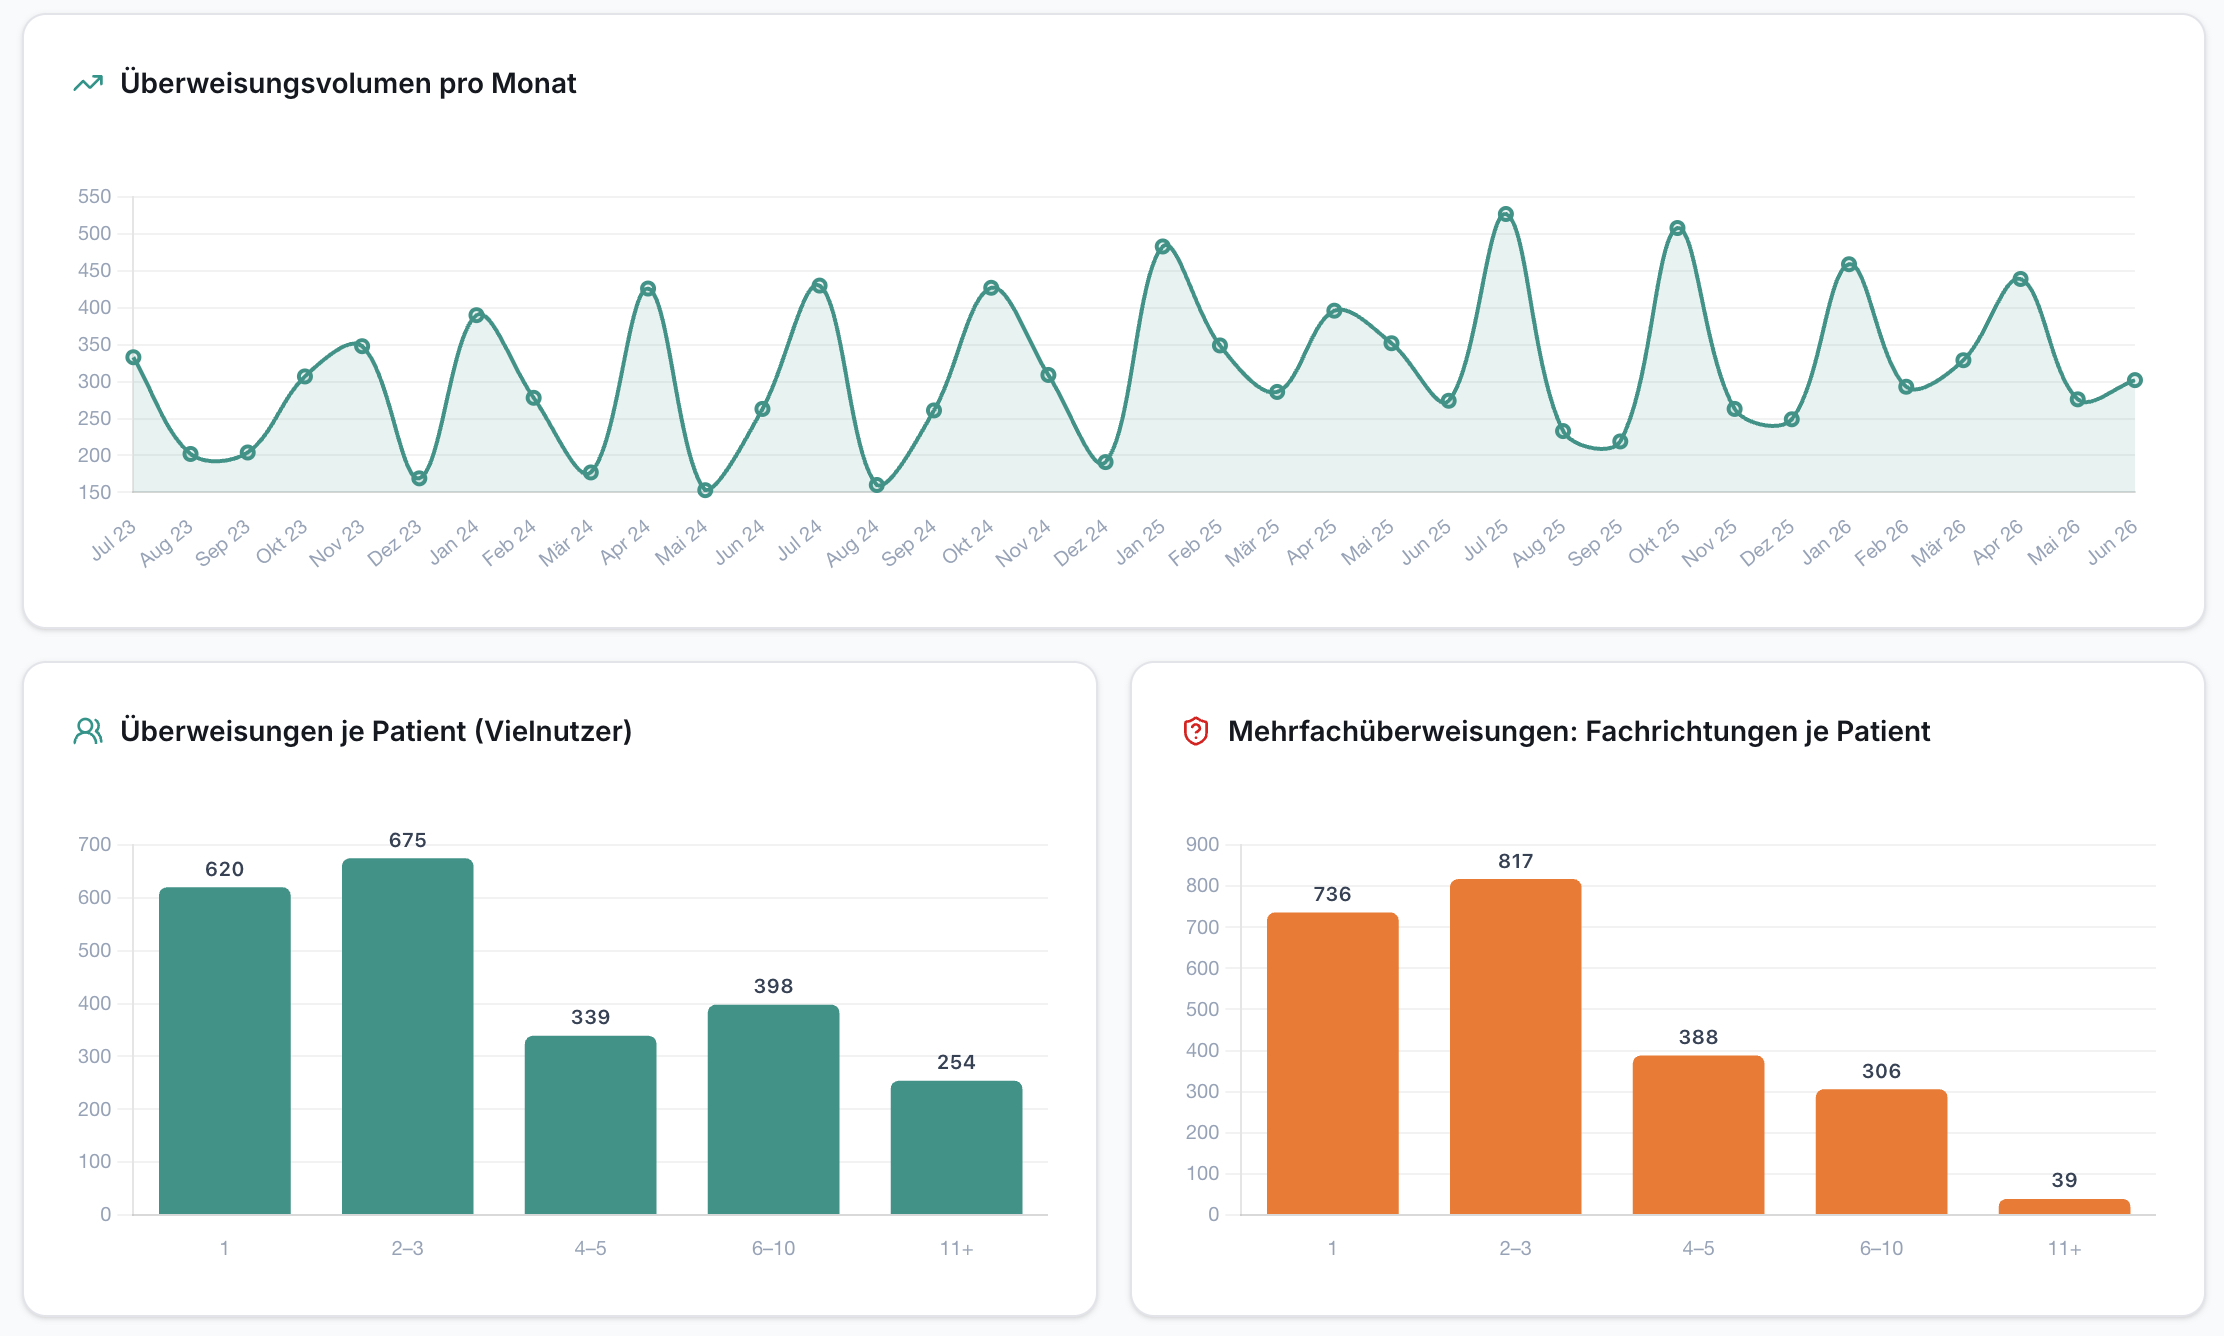This screenshot has height=1336, width=2224.
Task: Select the Jan 26 data point
Action: pos(1849,265)
